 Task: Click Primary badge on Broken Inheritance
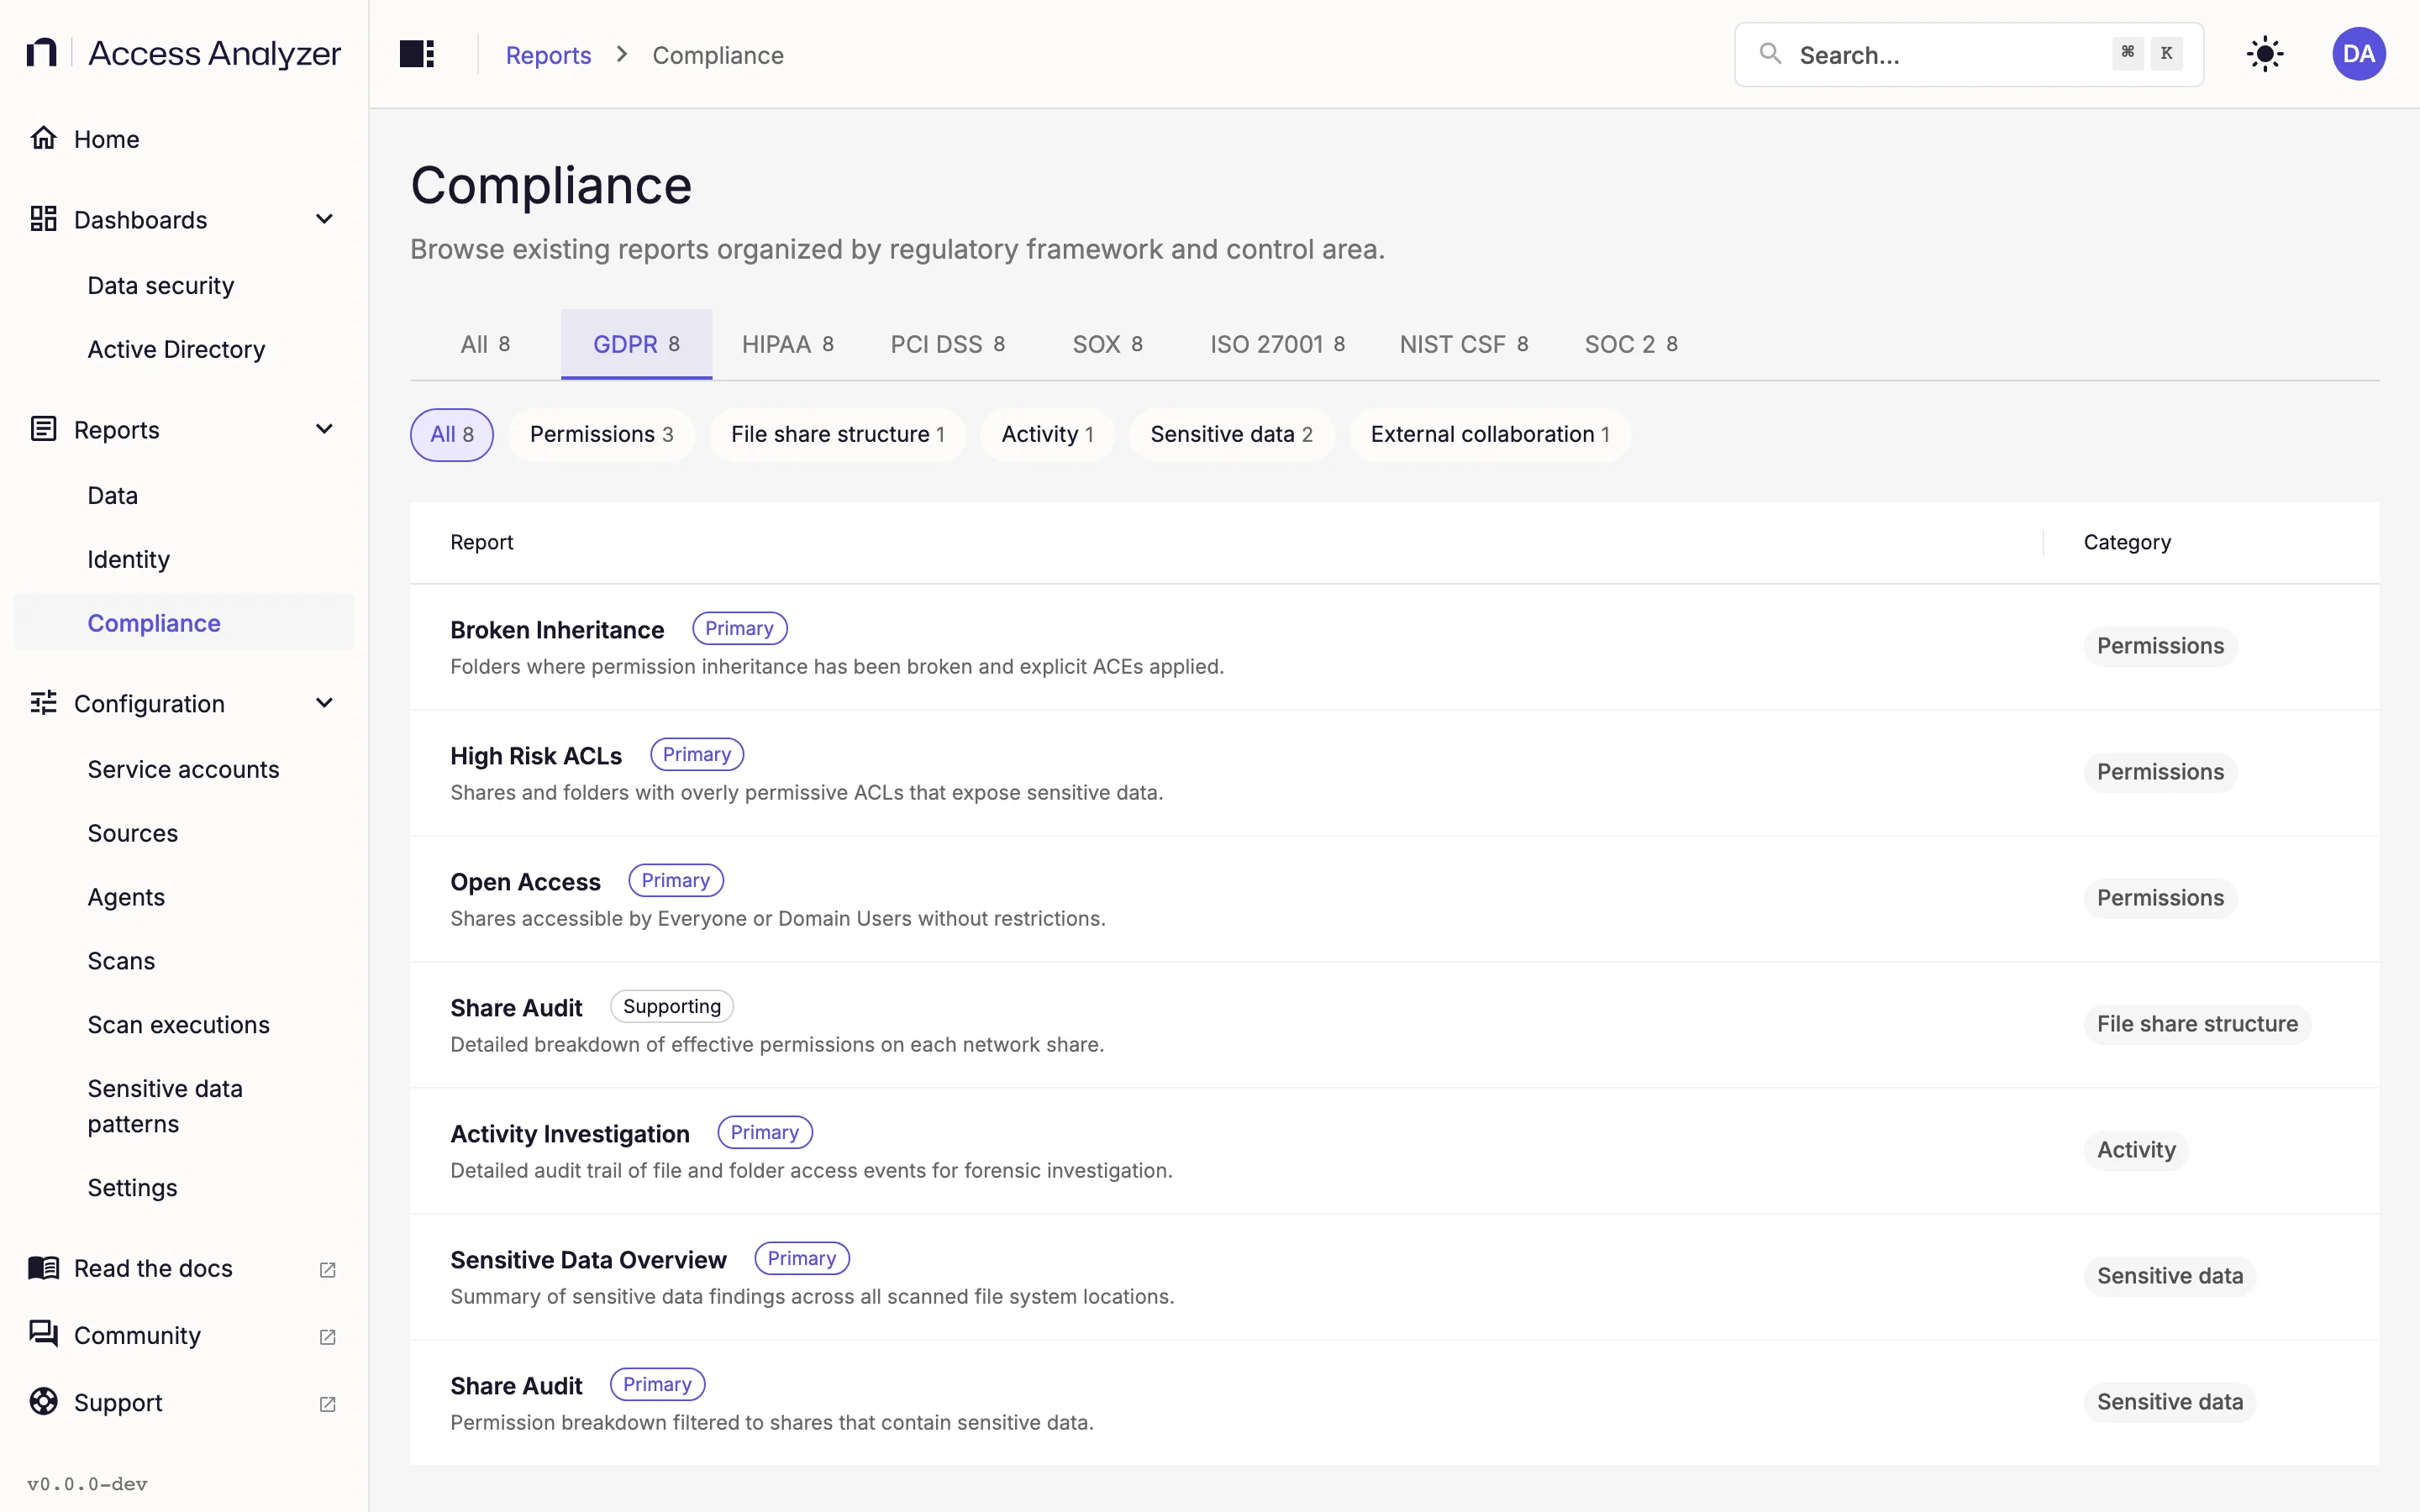[x=740, y=628]
